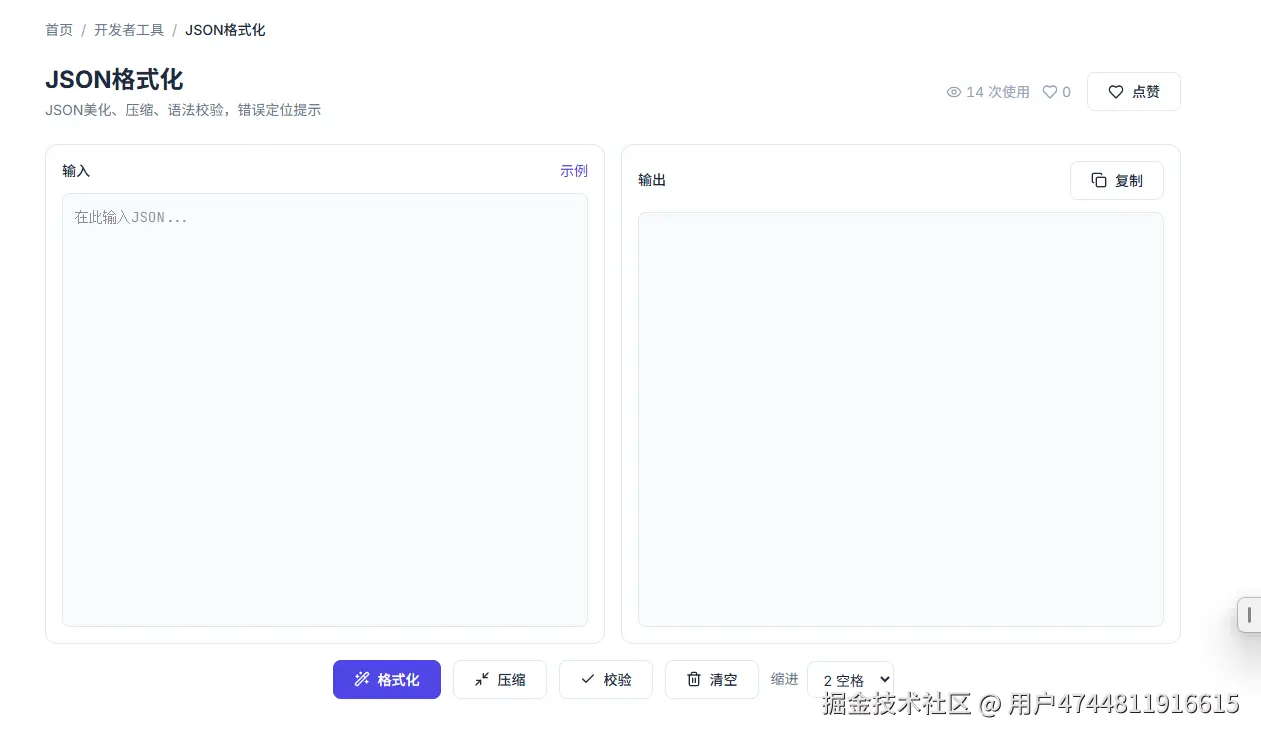Click the 压缩 compress button
This screenshot has width=1261, height=739.
[x=500, y=679]
